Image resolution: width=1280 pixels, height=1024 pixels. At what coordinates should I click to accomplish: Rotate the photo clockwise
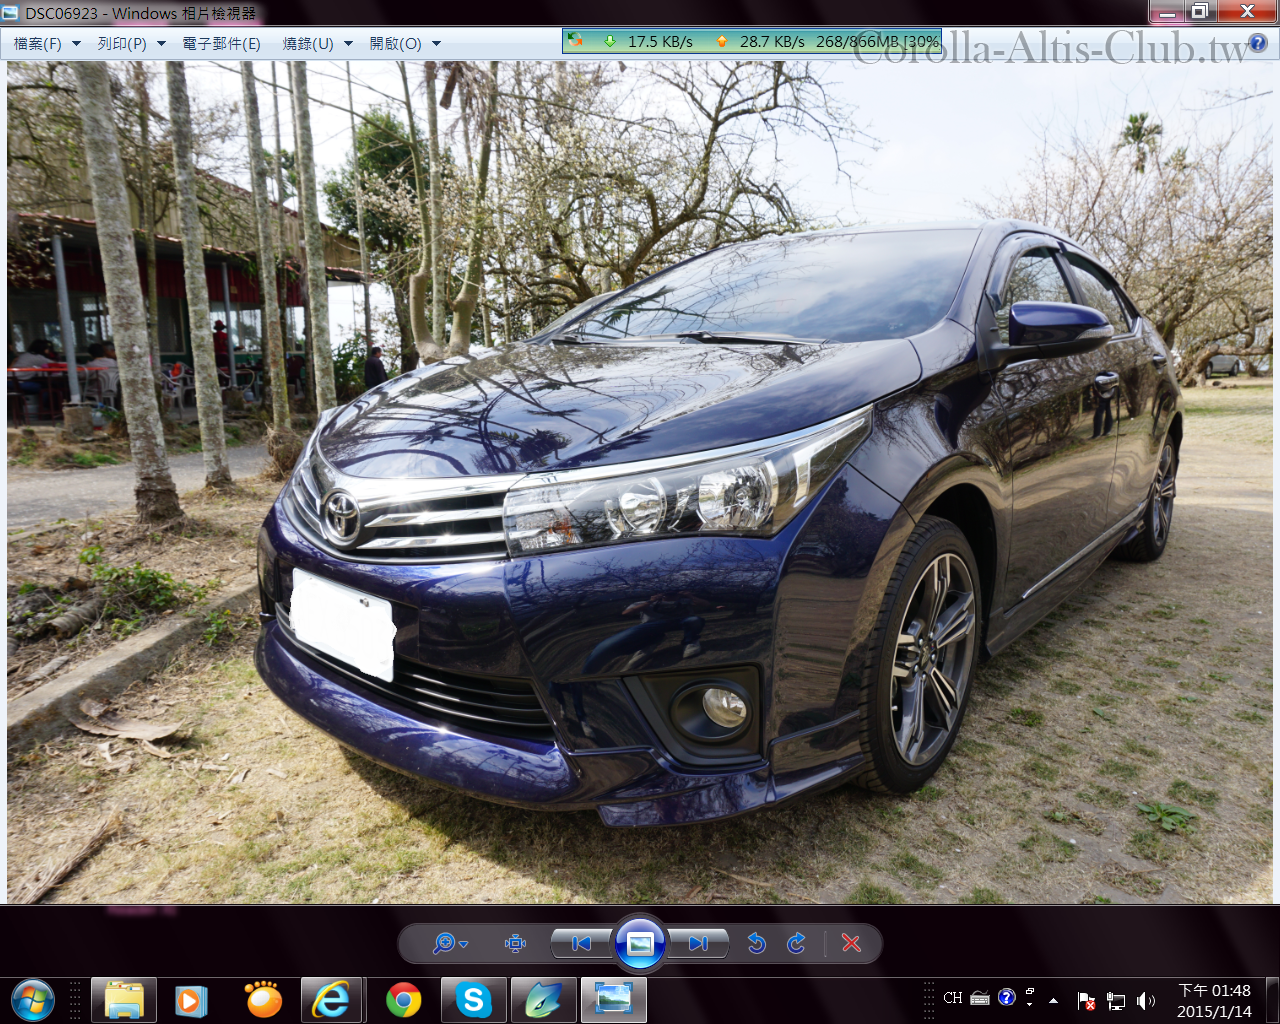click(x=796, y=943)
